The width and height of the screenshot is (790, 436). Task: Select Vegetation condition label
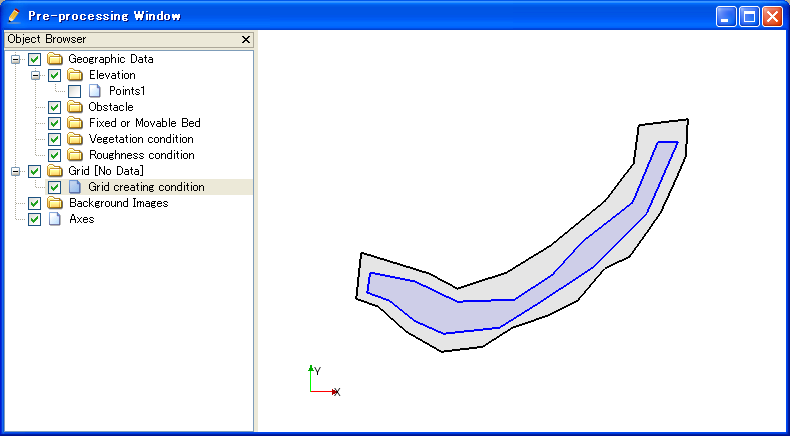point(141,139)
